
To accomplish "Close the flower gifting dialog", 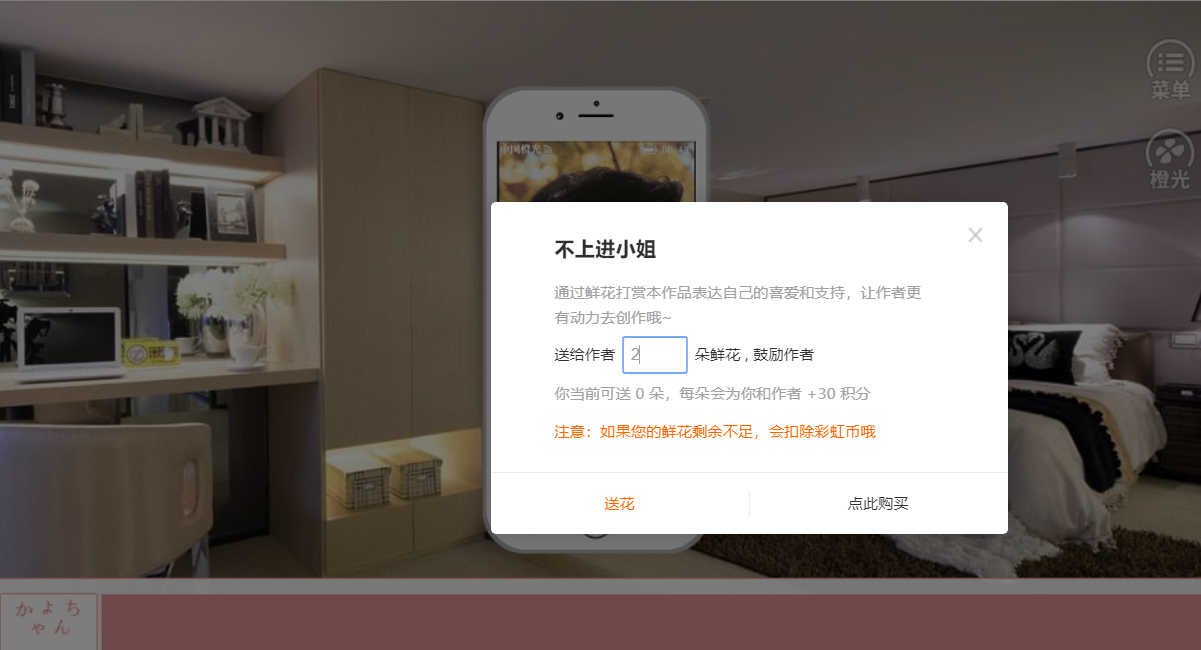I will 975,235.
